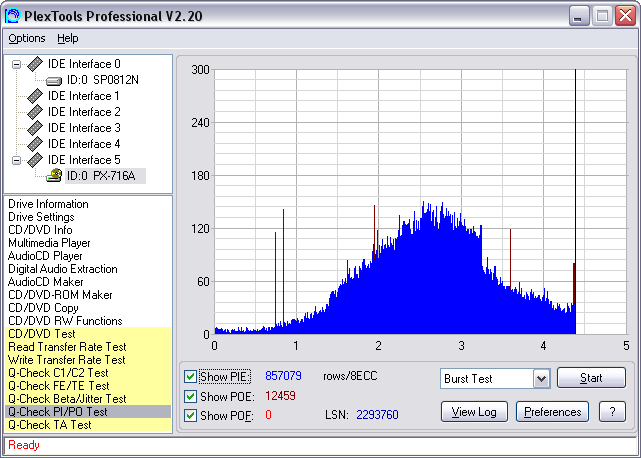Select Q-Check PI/PO Test
Viewport: 641px width, 458px height.
pos(88,412)
